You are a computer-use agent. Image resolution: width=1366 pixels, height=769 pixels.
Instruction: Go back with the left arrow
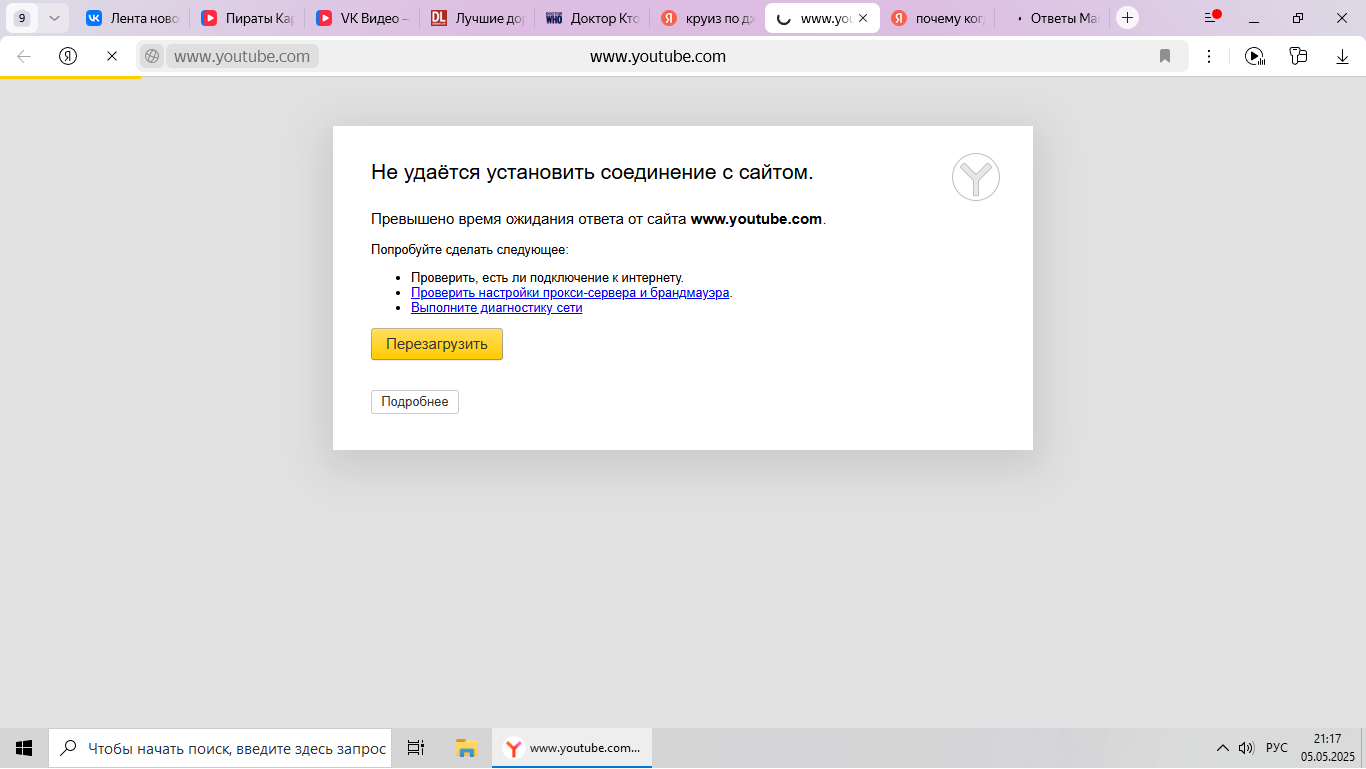24,56
